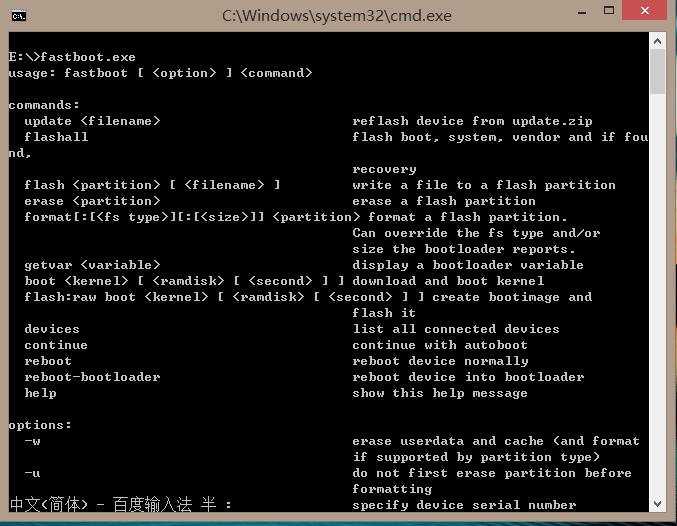Click the vertical scrollbar thumb

657,73
